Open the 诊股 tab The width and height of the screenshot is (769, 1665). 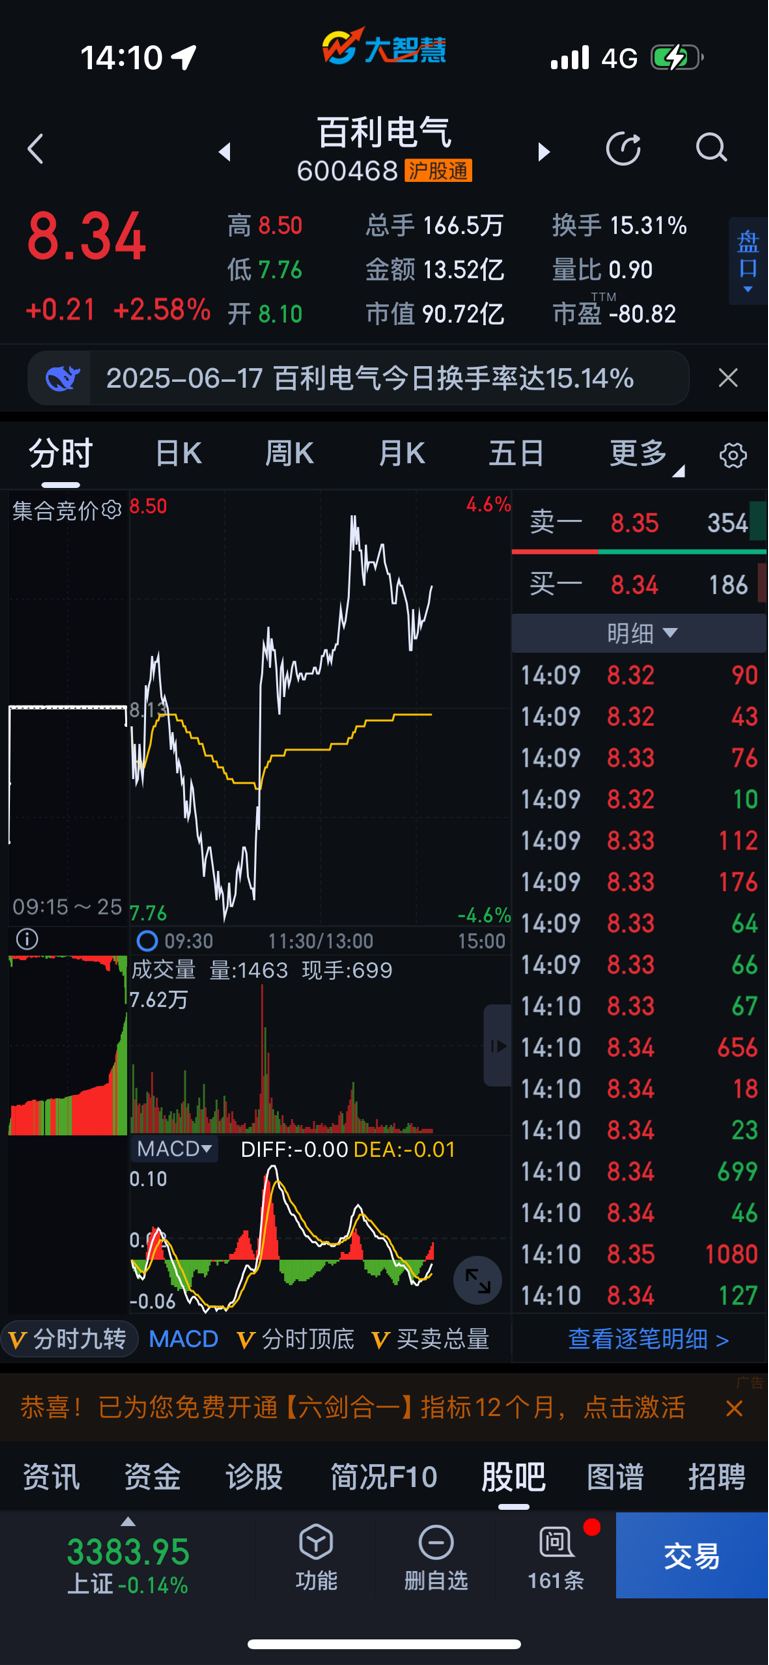254,1477
